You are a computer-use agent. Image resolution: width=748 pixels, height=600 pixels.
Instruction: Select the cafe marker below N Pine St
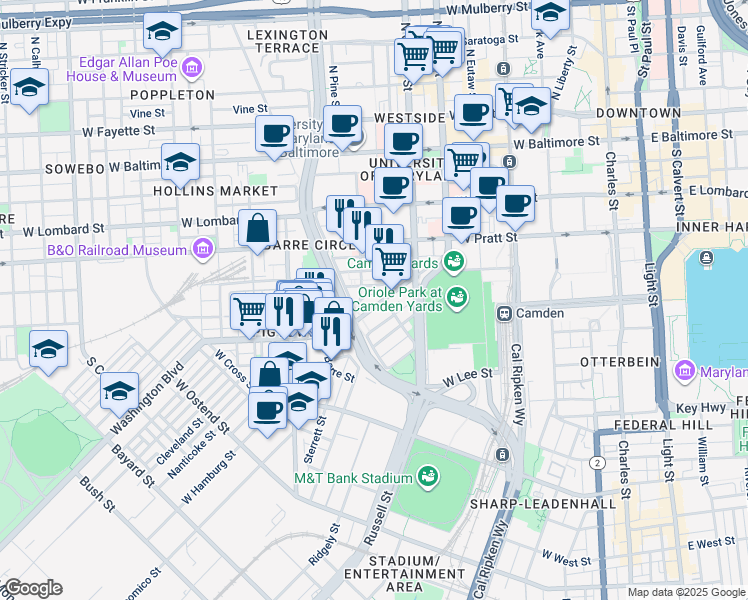tap(342, 125)
